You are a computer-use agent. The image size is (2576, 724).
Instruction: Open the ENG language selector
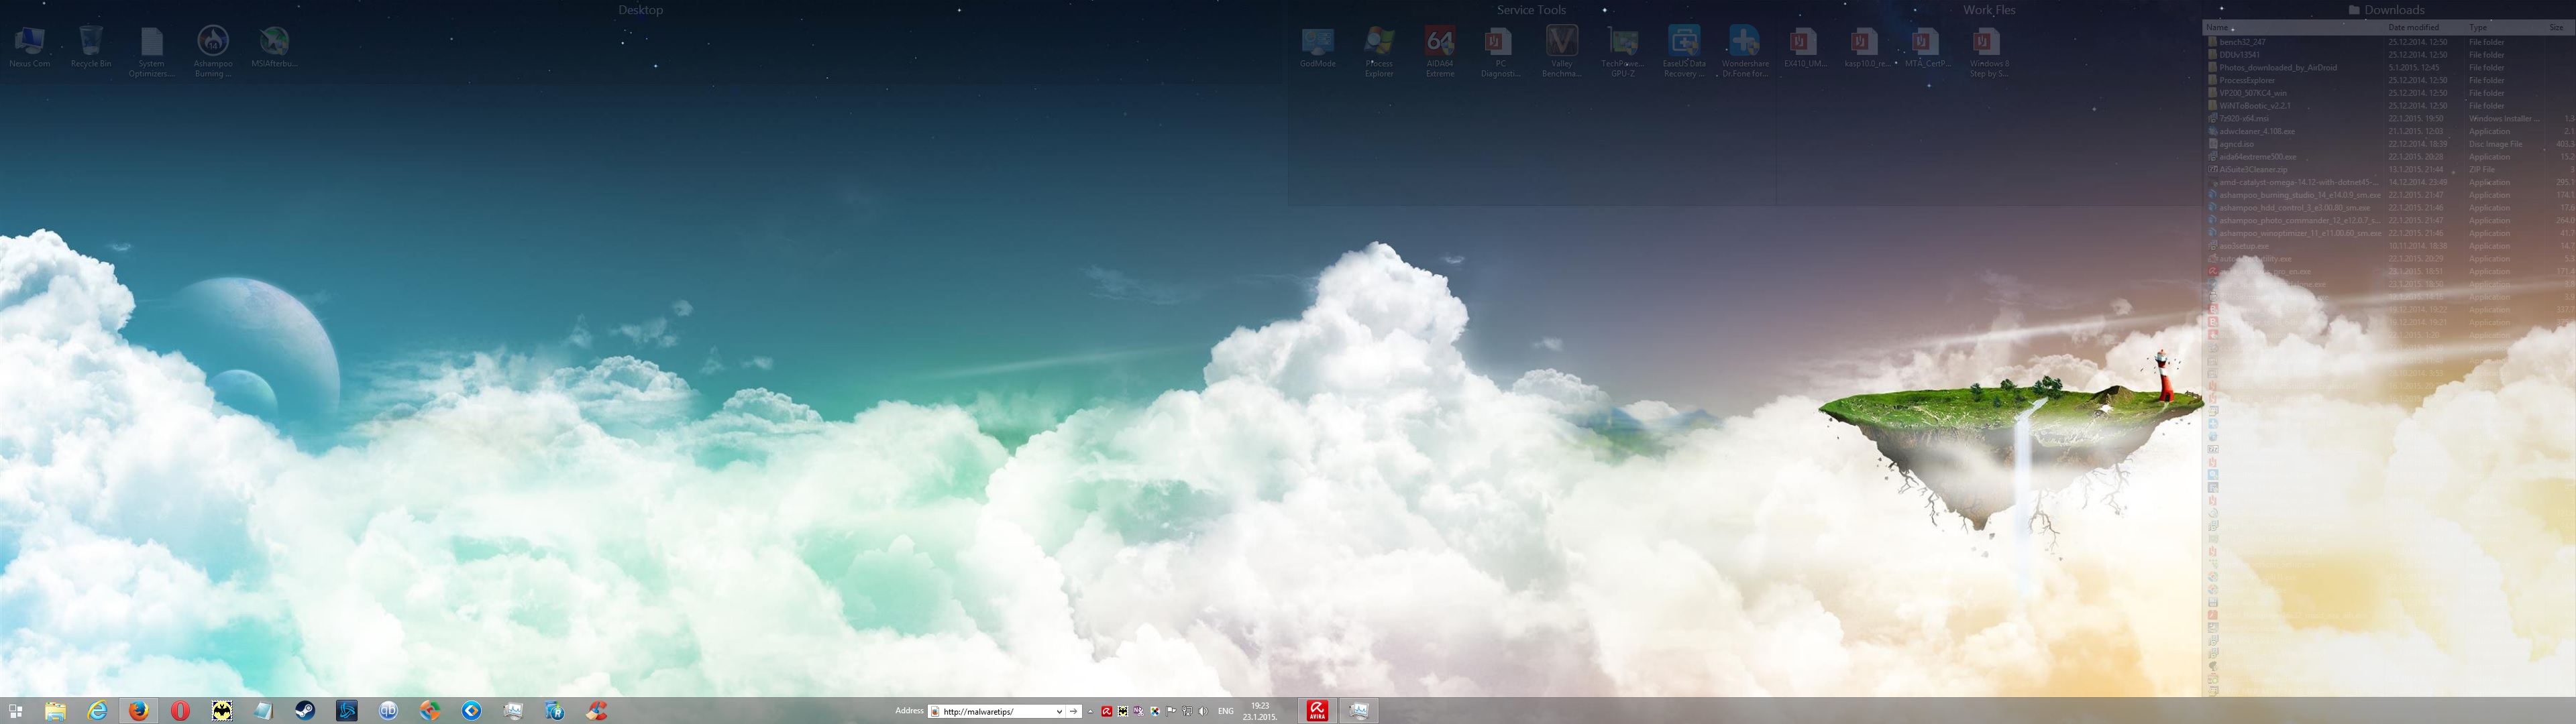(x=1225, y=711)
